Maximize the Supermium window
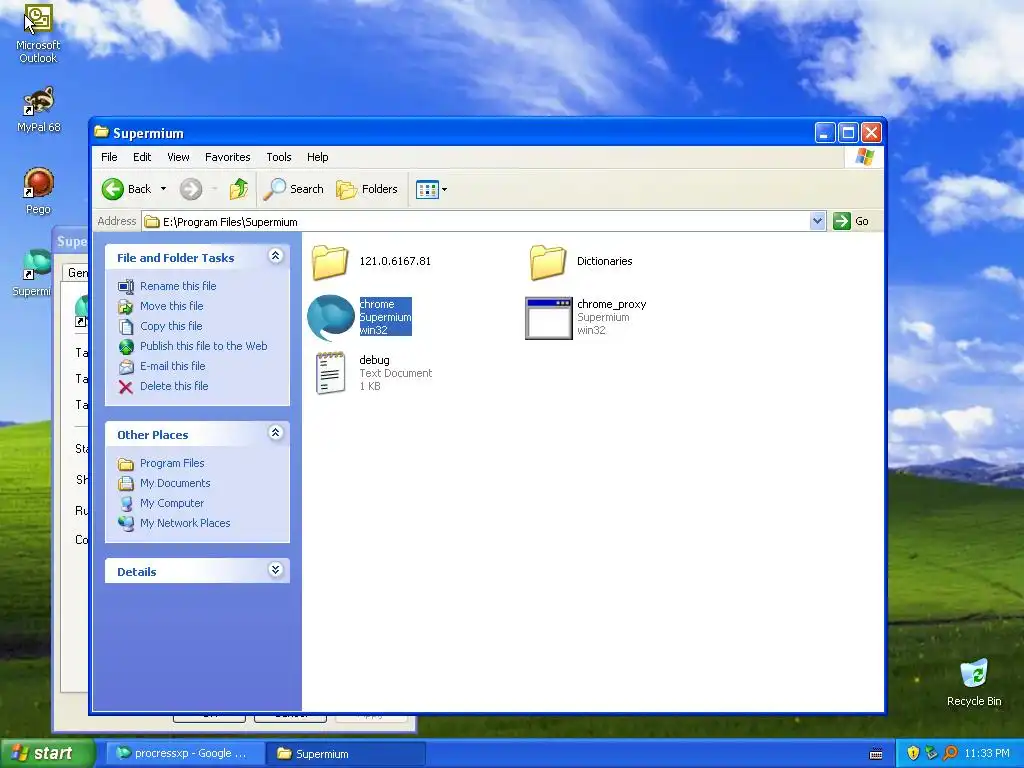 coord(848,133)
